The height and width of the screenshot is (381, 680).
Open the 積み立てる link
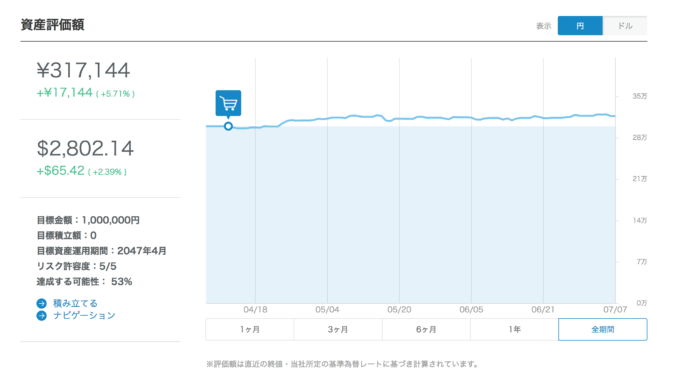75,303
